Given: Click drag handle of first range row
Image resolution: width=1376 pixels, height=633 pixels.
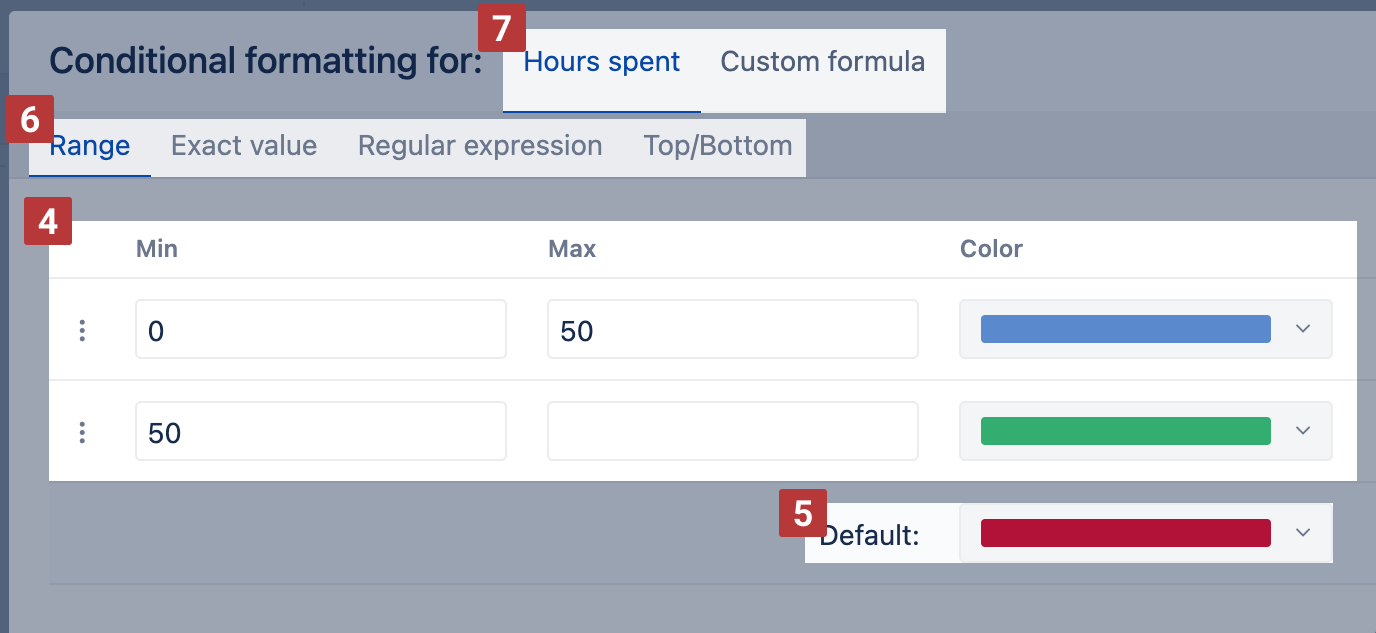Looking at the screenshot, I should coord(82,330).
